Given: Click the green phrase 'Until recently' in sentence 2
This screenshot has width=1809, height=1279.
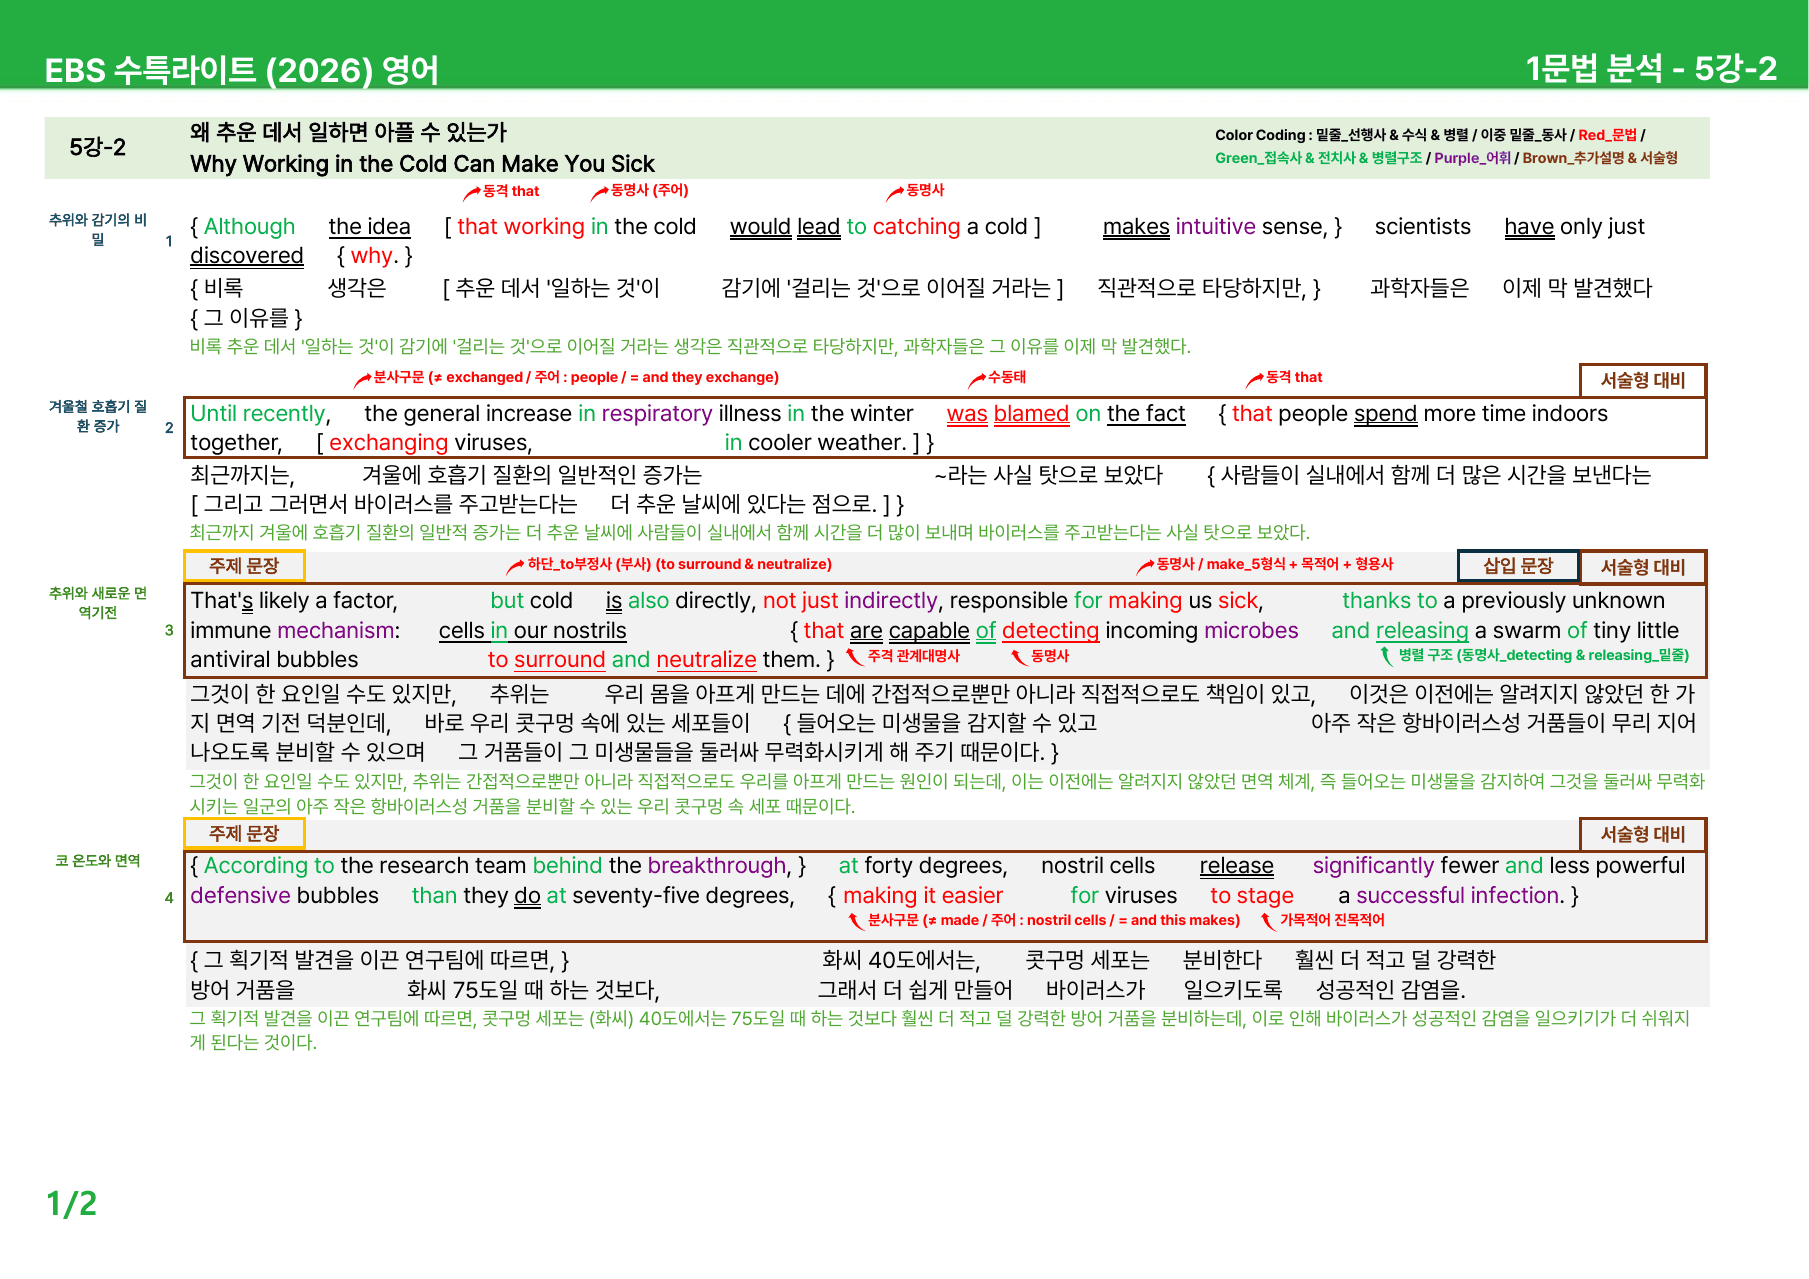Looking at the screenshot, I should pos(258,414).
